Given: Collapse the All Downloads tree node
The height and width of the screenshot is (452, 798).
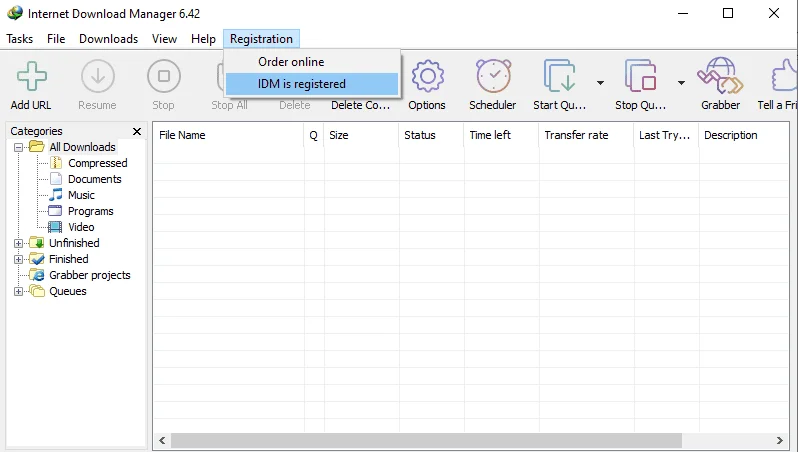Looking at the screenshot, I should click(x=18, y=148).
